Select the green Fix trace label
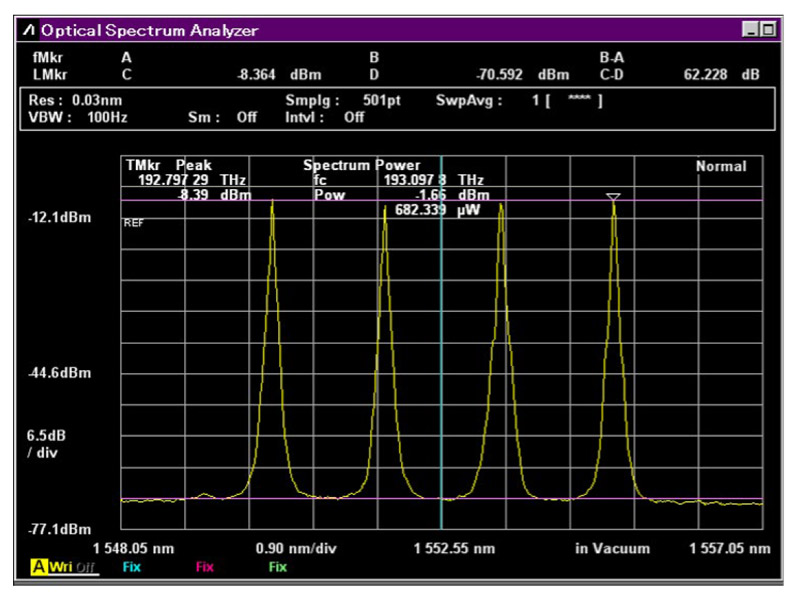 pos(278,567)
